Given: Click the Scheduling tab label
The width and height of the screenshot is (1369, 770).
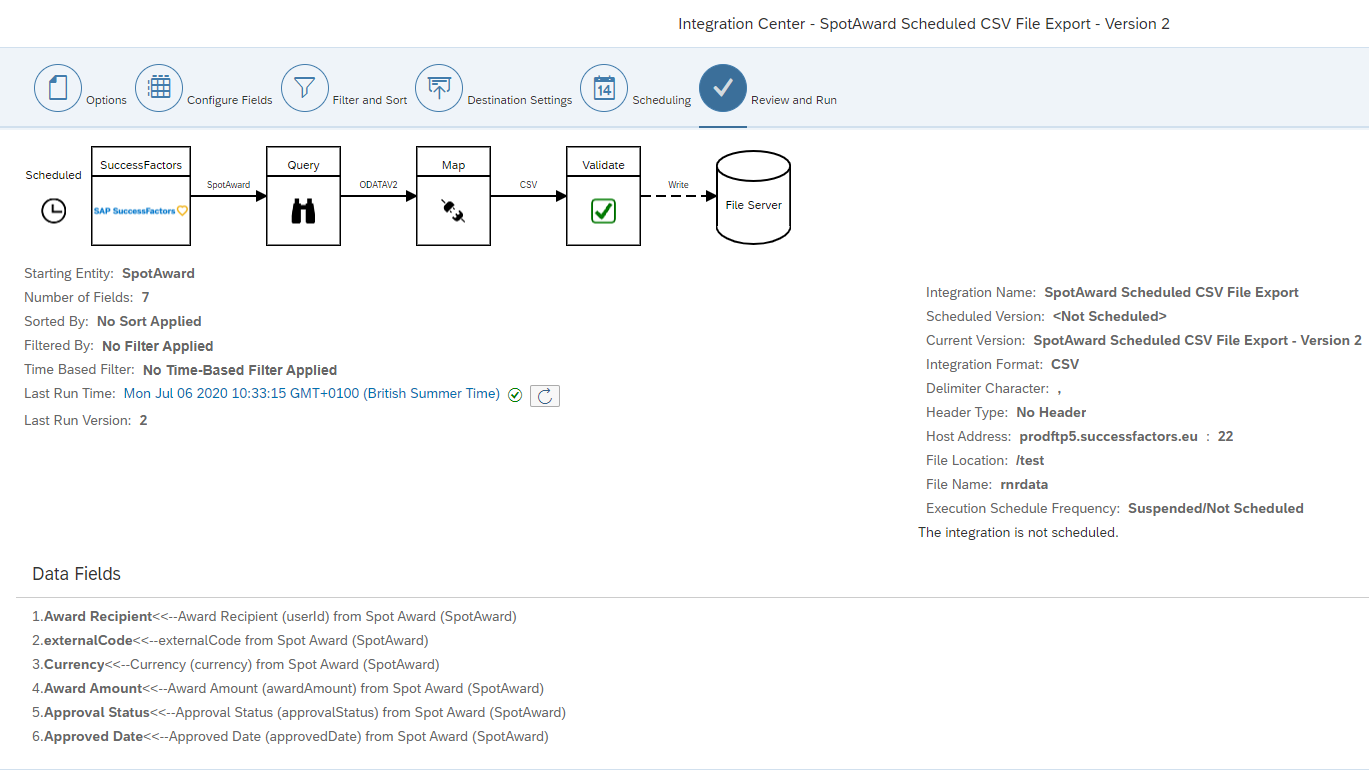Looking at the screenshot, I should pos(662,100).
